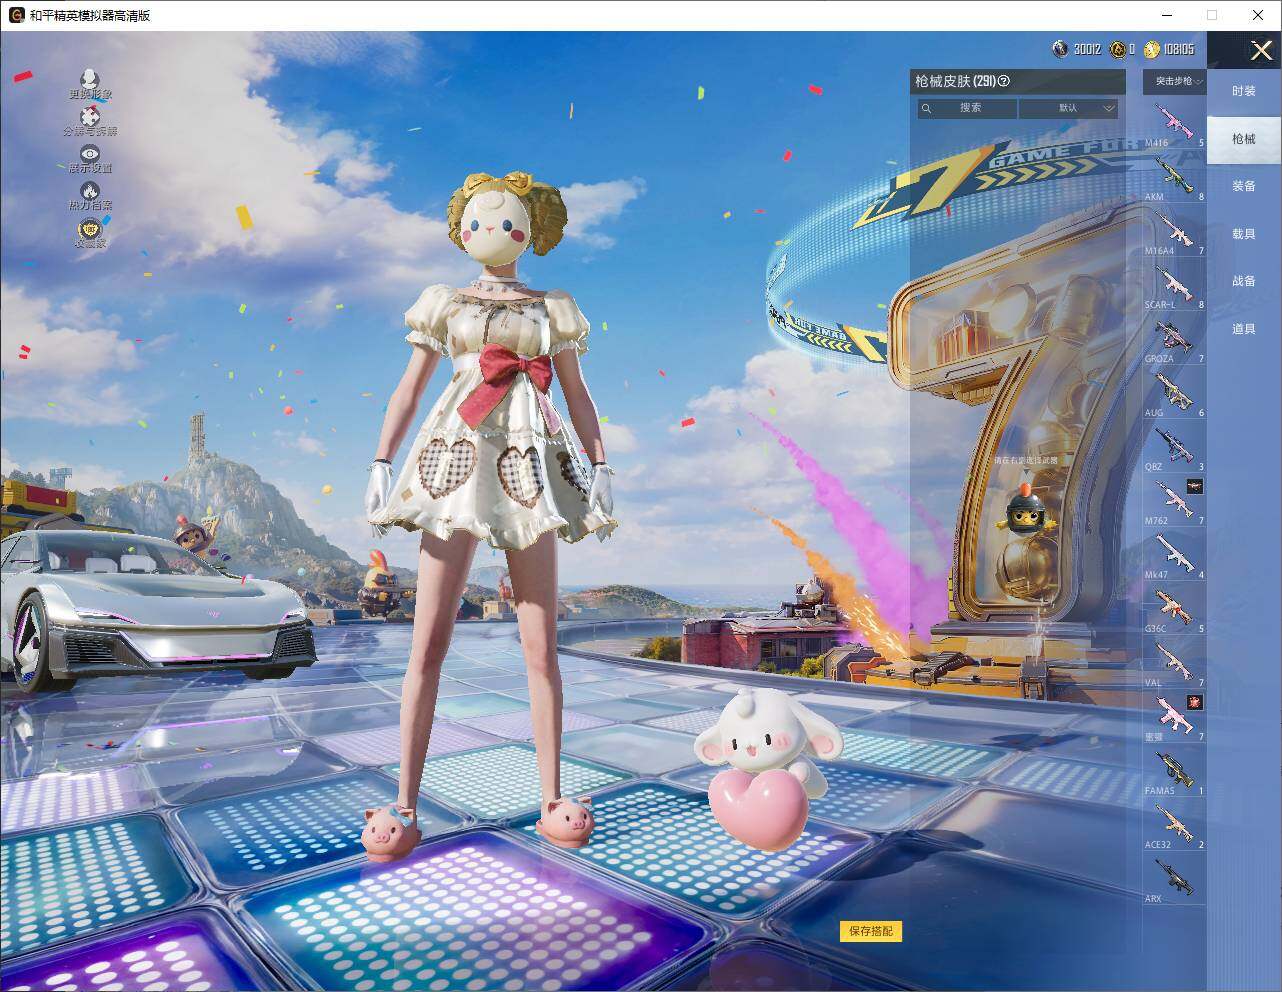This screenshot has width=1282, height=992.
Task: Click the 108105 gold coin balance
Action: coord(1180,49)
